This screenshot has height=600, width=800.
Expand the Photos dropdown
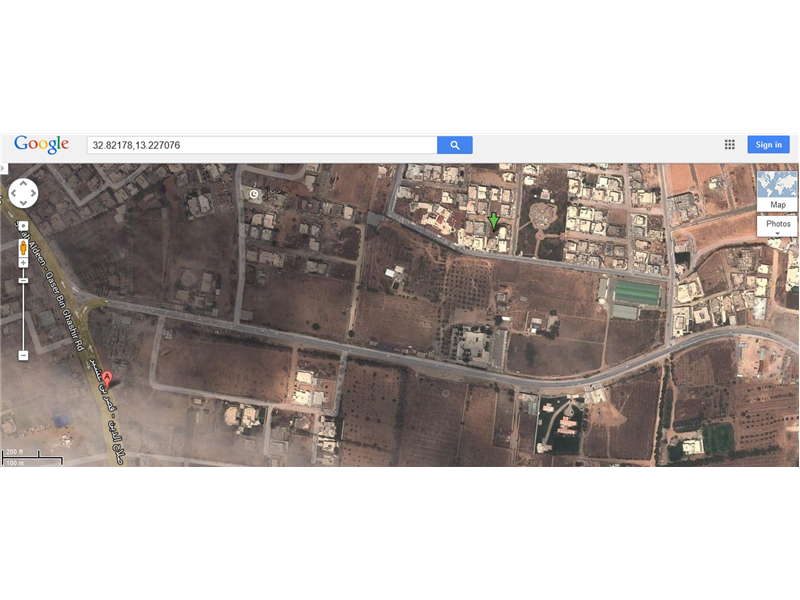(777, 226)
